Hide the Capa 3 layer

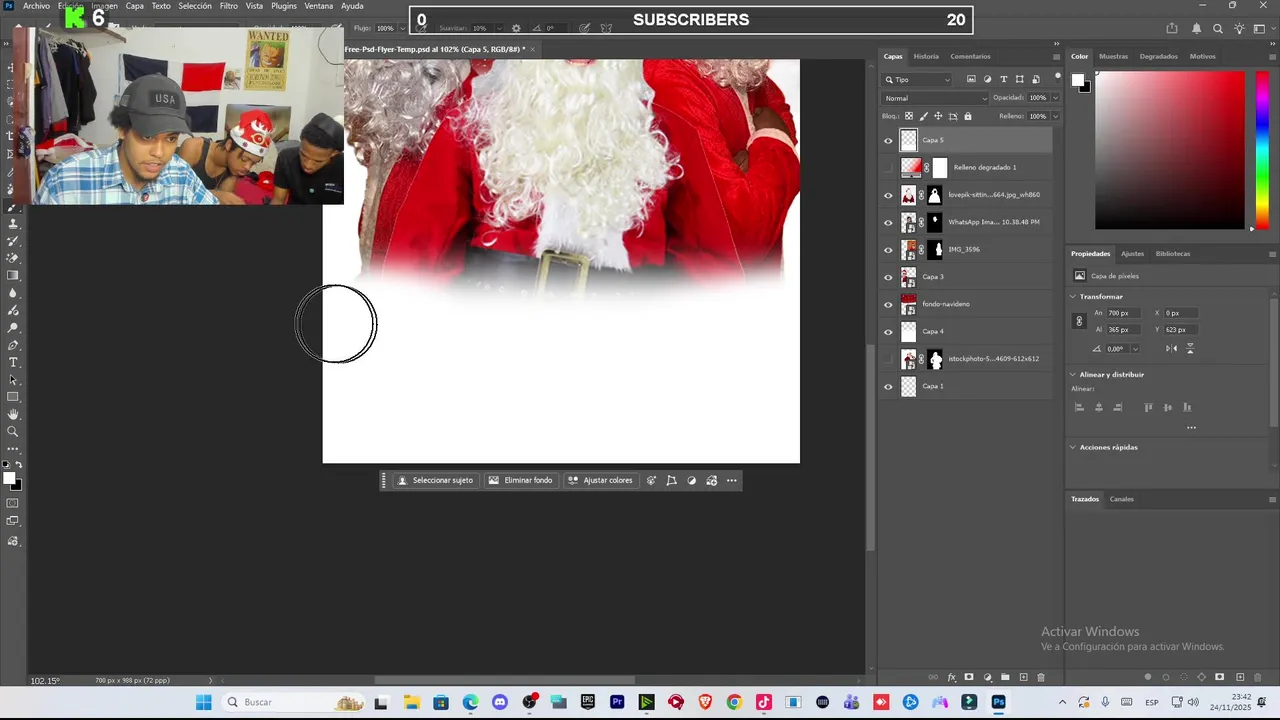tap(888, 277)
